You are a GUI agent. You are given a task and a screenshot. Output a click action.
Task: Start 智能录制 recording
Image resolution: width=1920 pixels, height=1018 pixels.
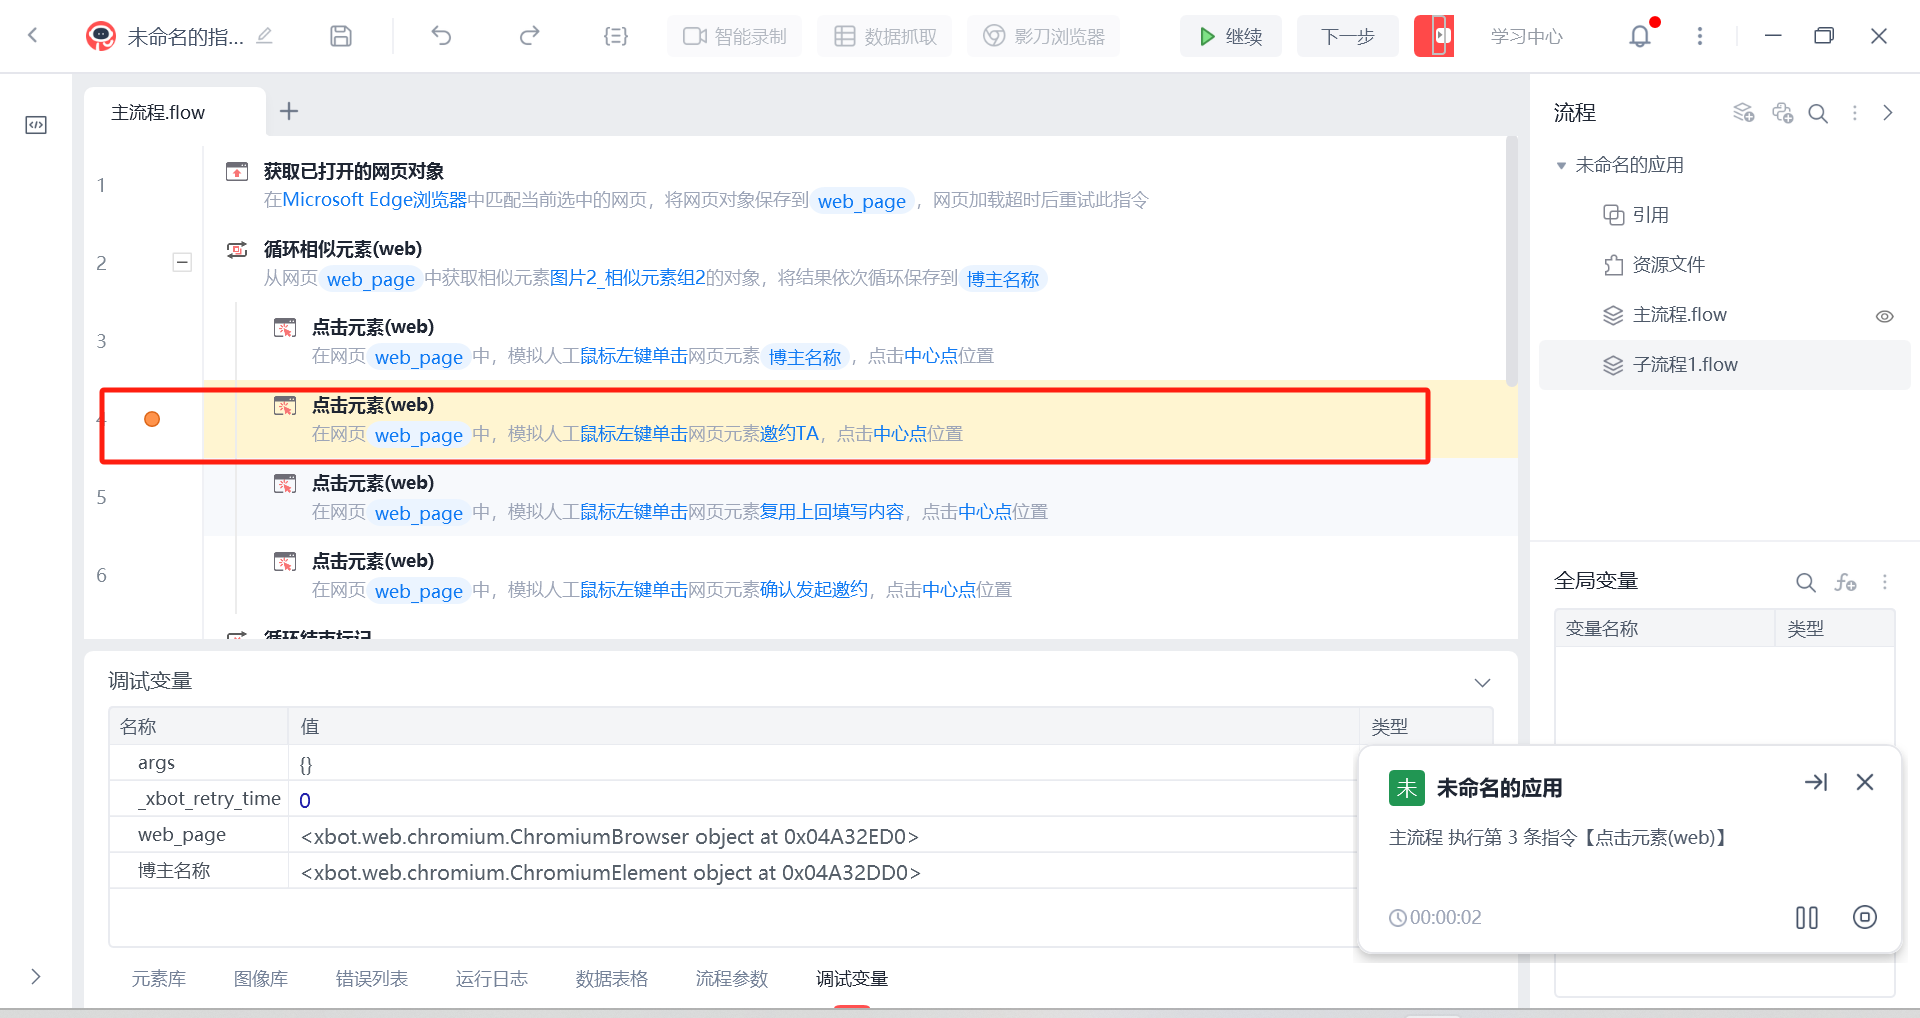click(x=735, y=36)
